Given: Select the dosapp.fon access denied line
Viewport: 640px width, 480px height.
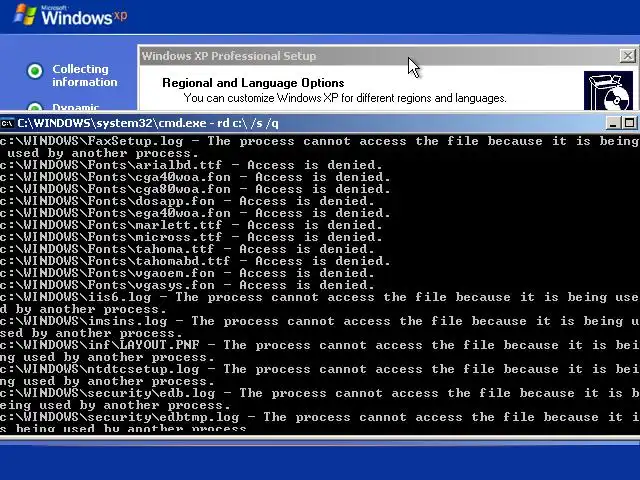Looking at the screenshot, I should [x=187, y=201].
